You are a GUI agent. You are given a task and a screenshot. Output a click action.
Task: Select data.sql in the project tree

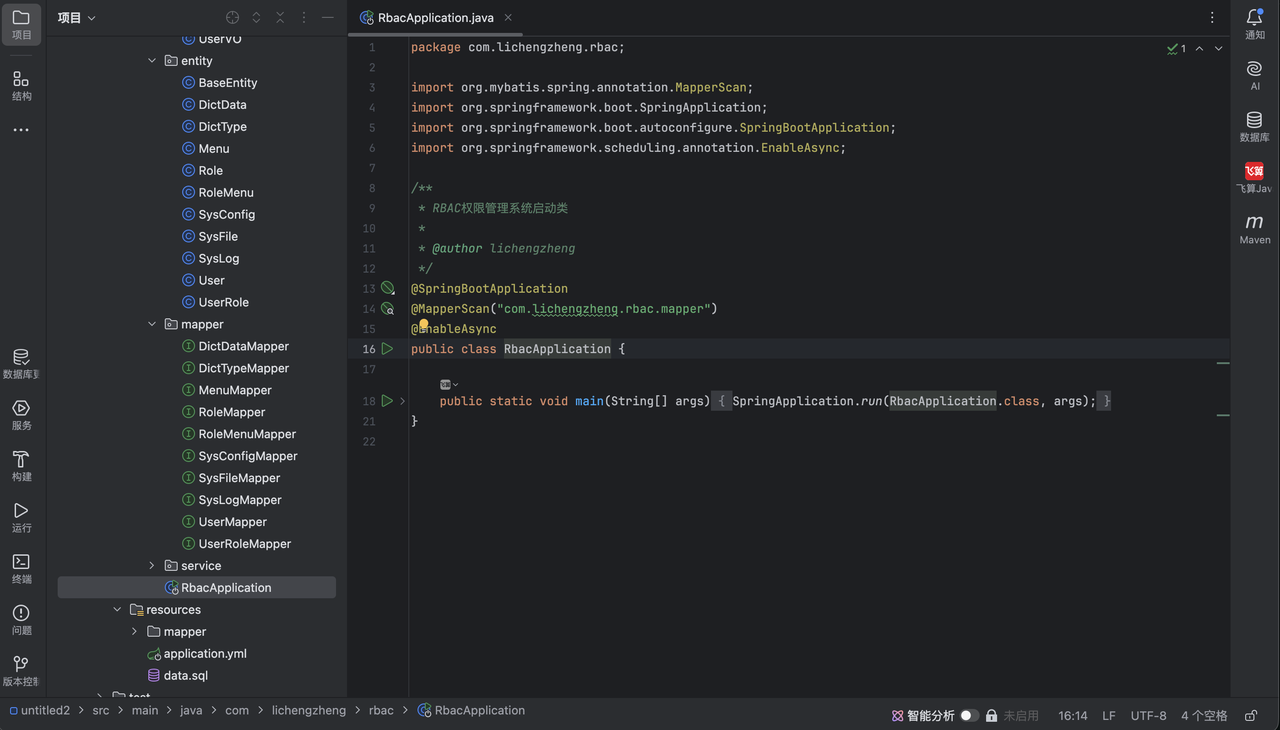(x=178, y=676)
